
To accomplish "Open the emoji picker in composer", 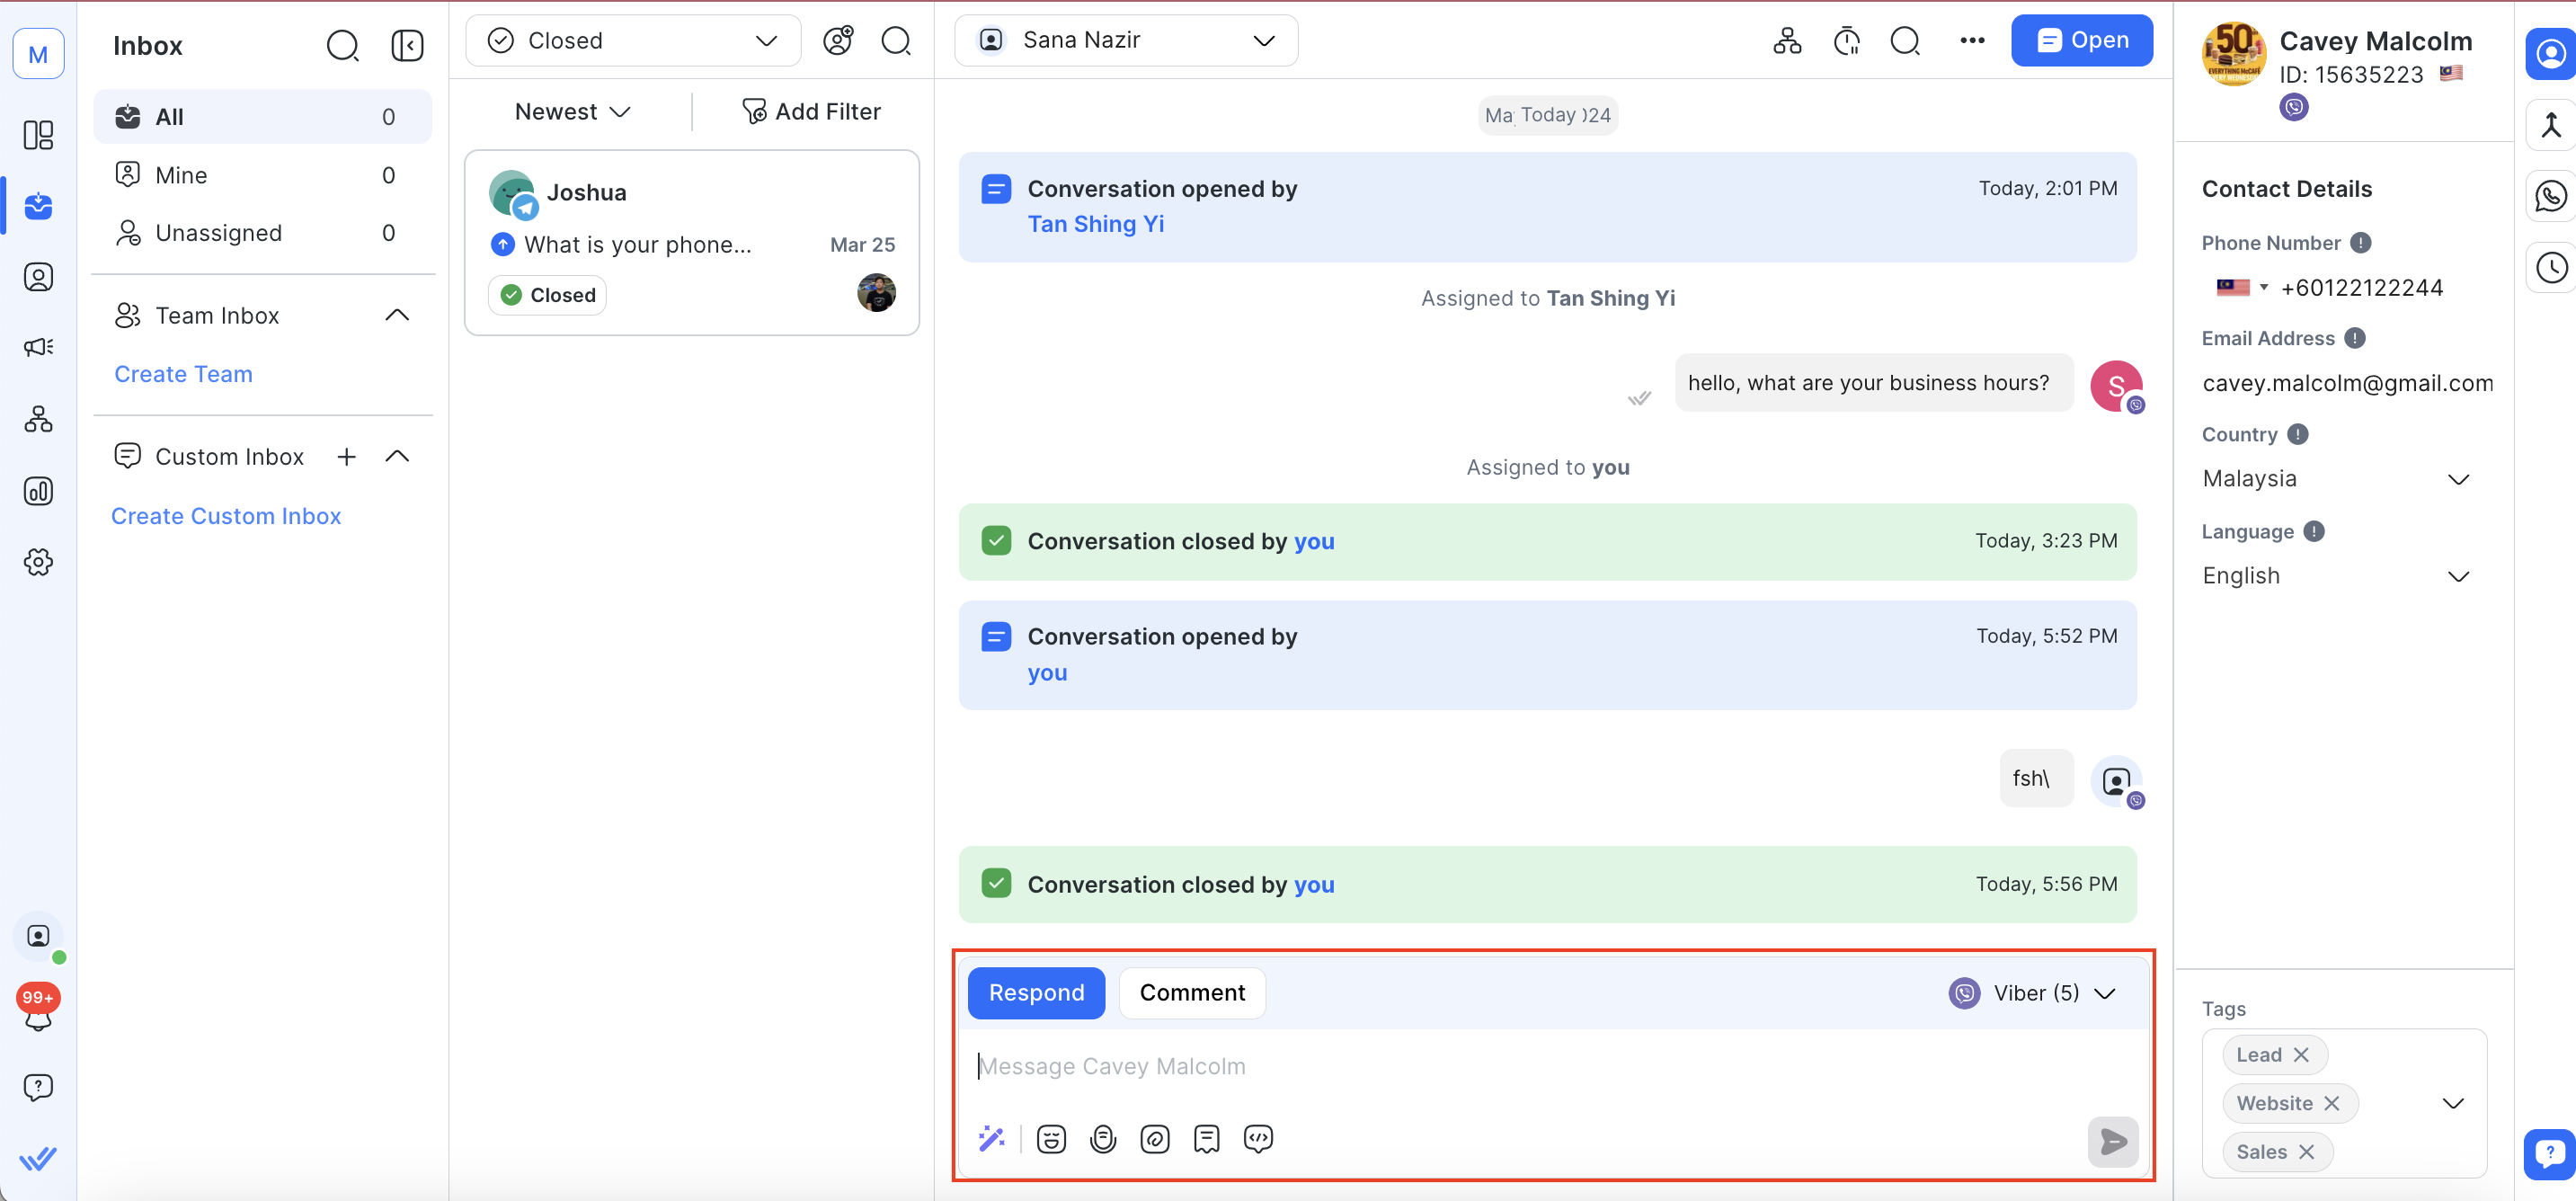I will (x=1051, y=1138).
